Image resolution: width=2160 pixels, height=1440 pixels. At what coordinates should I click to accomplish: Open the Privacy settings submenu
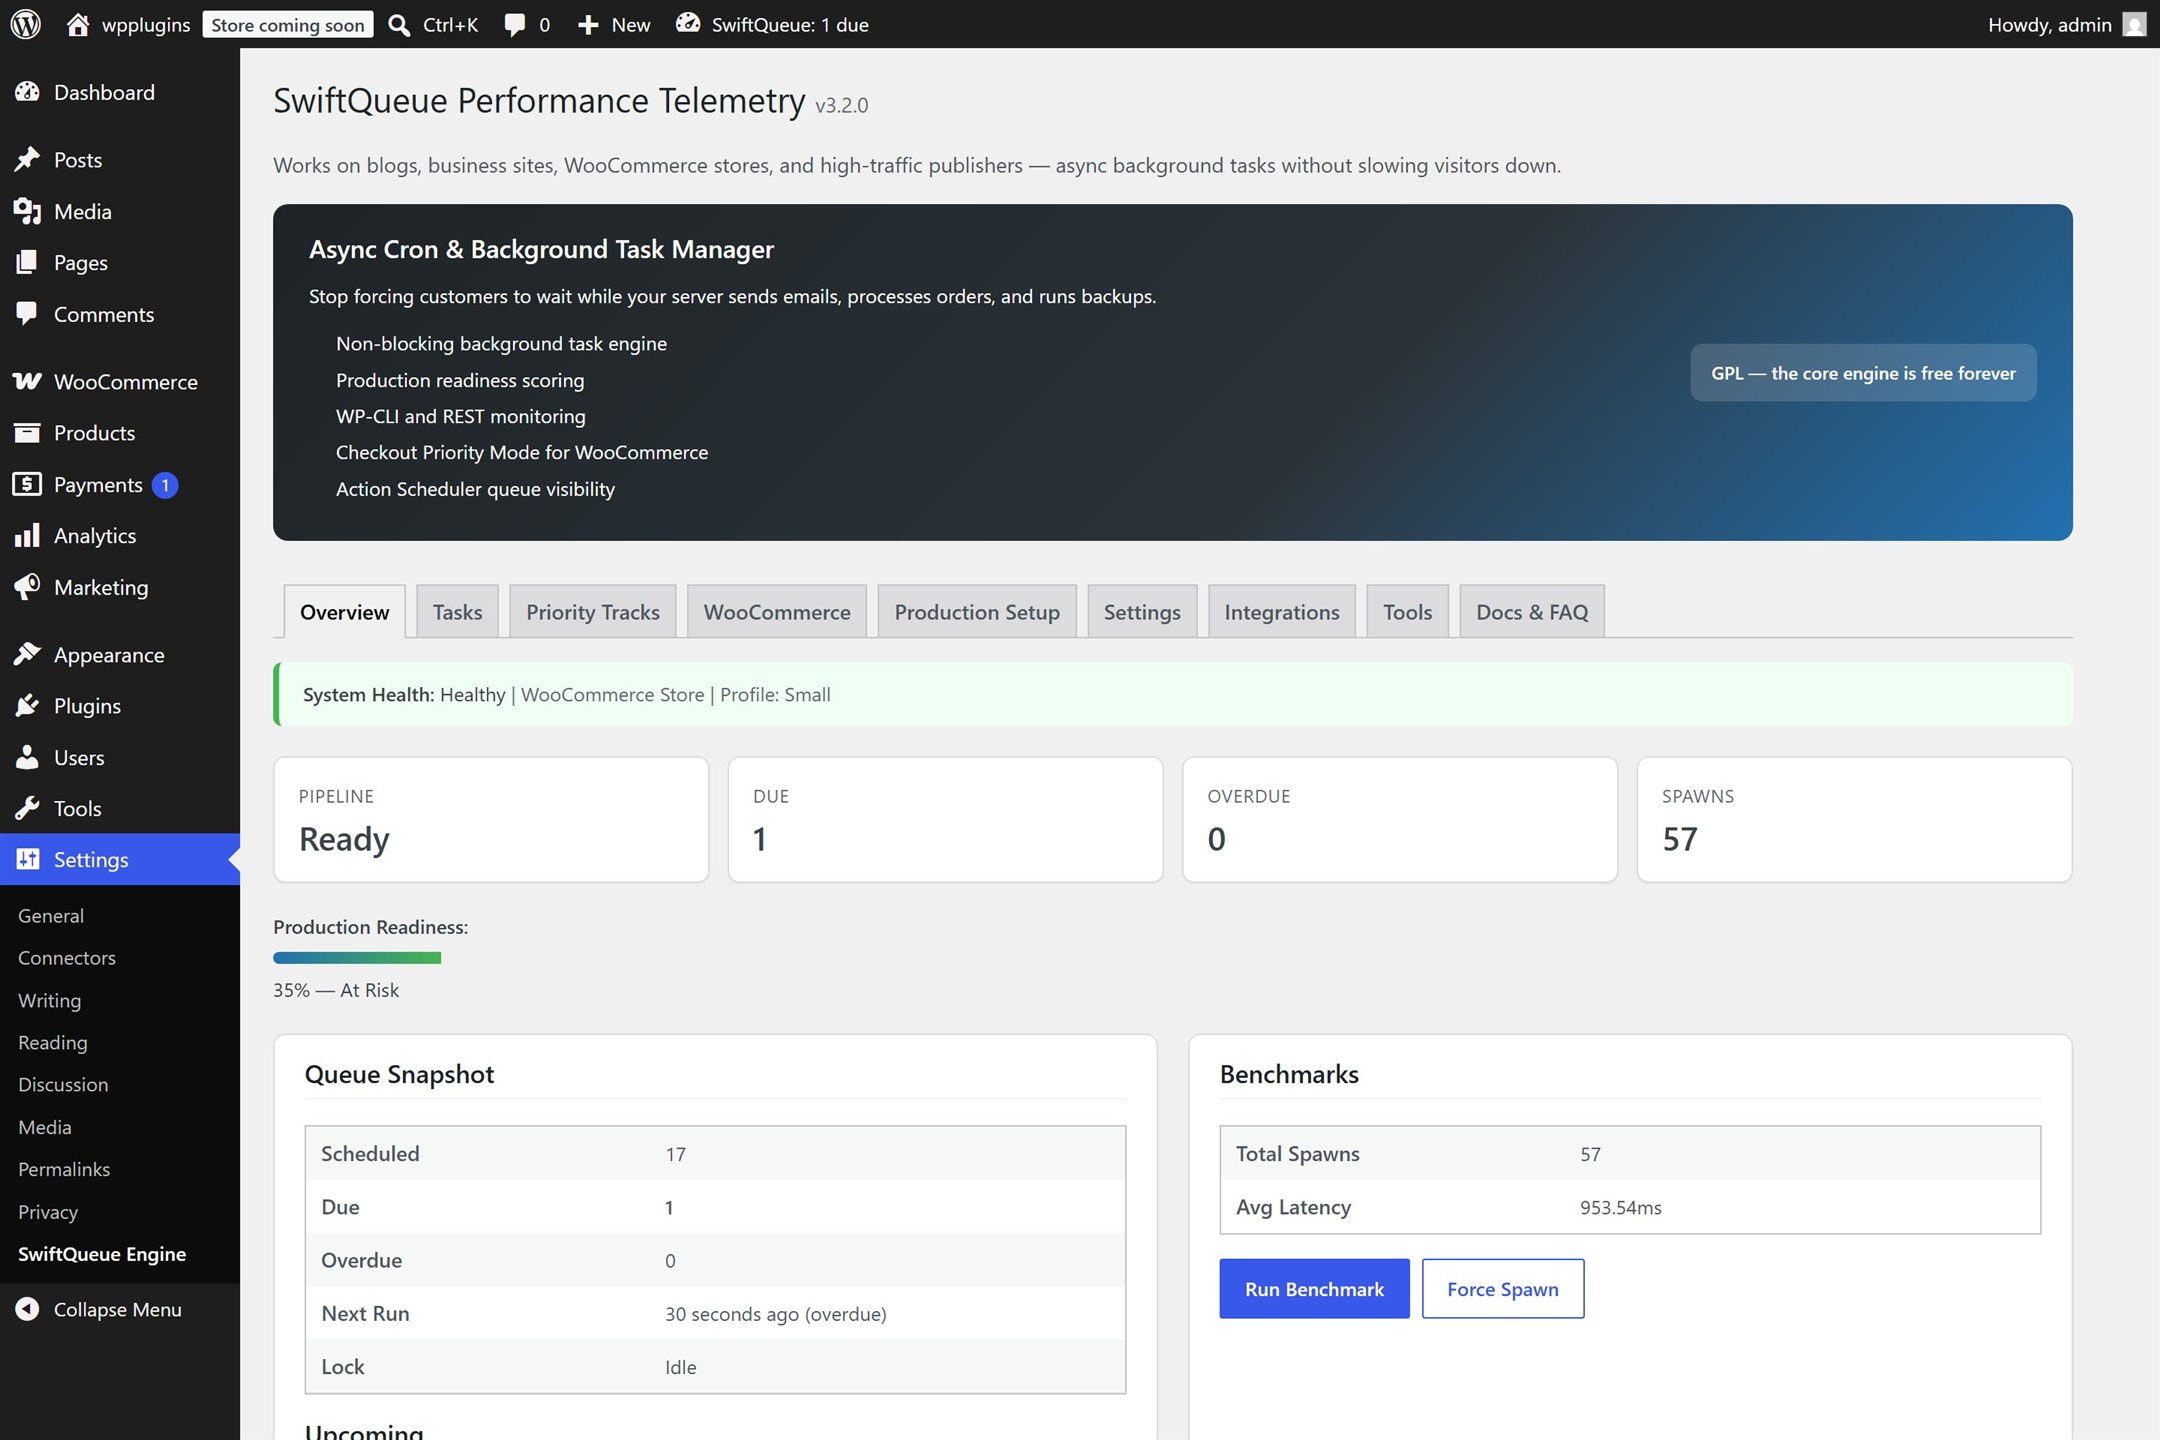tap(48, 1212)
